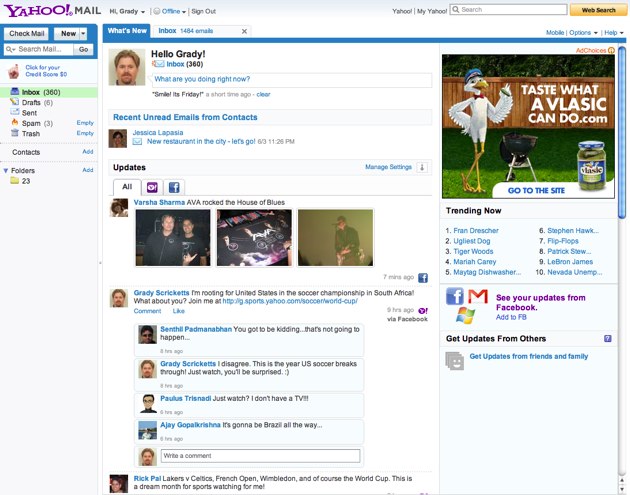Click the AdChoices icon above the ad
630x495 pixels.
coord(610,49)
